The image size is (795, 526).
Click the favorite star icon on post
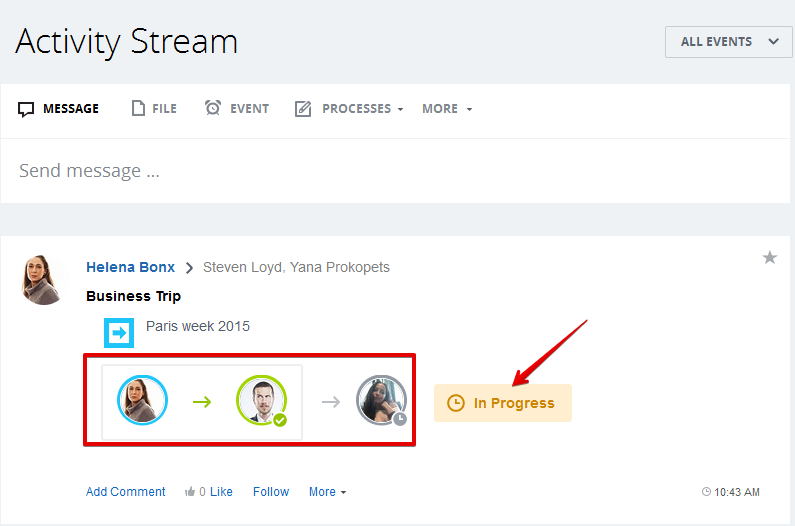coord(770,258)
